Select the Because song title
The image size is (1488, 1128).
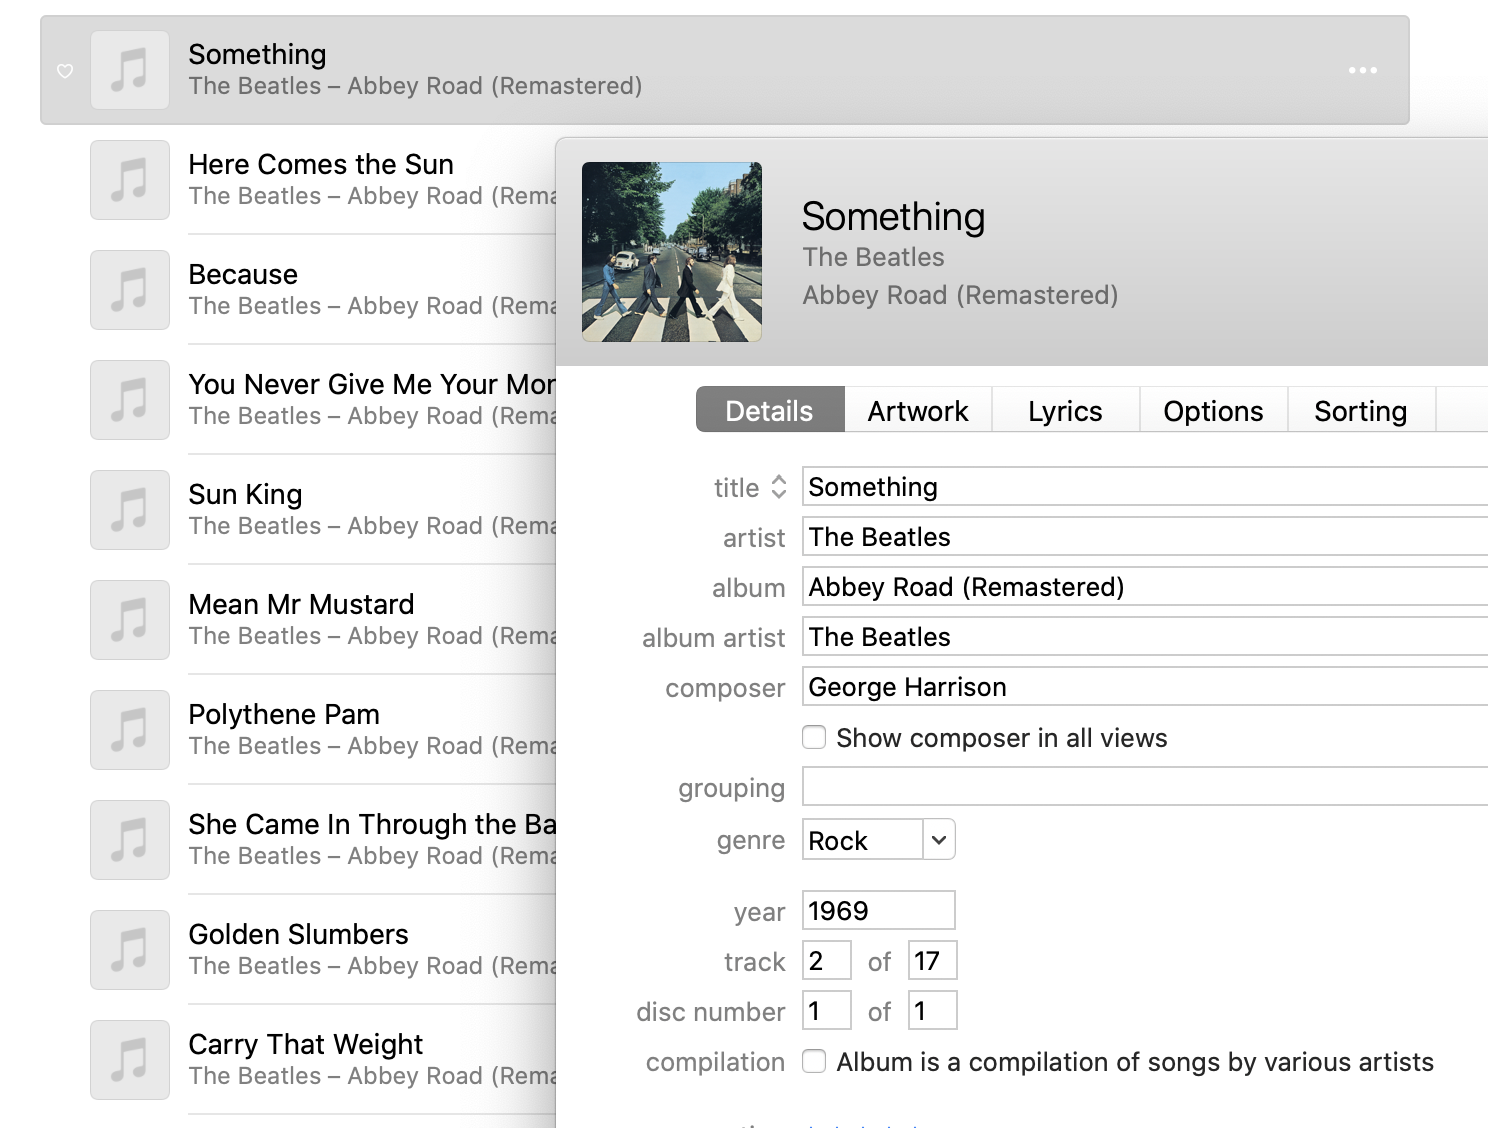pyautogui.click(x=243, y=274)
